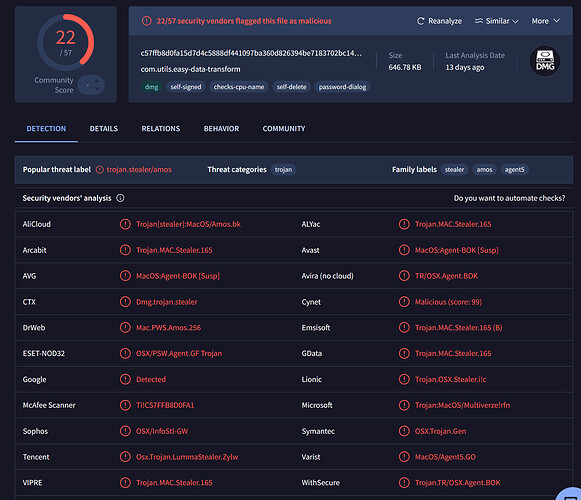Open the RELATIONS tab
This screenshot has height=500, width=581.
161,129
